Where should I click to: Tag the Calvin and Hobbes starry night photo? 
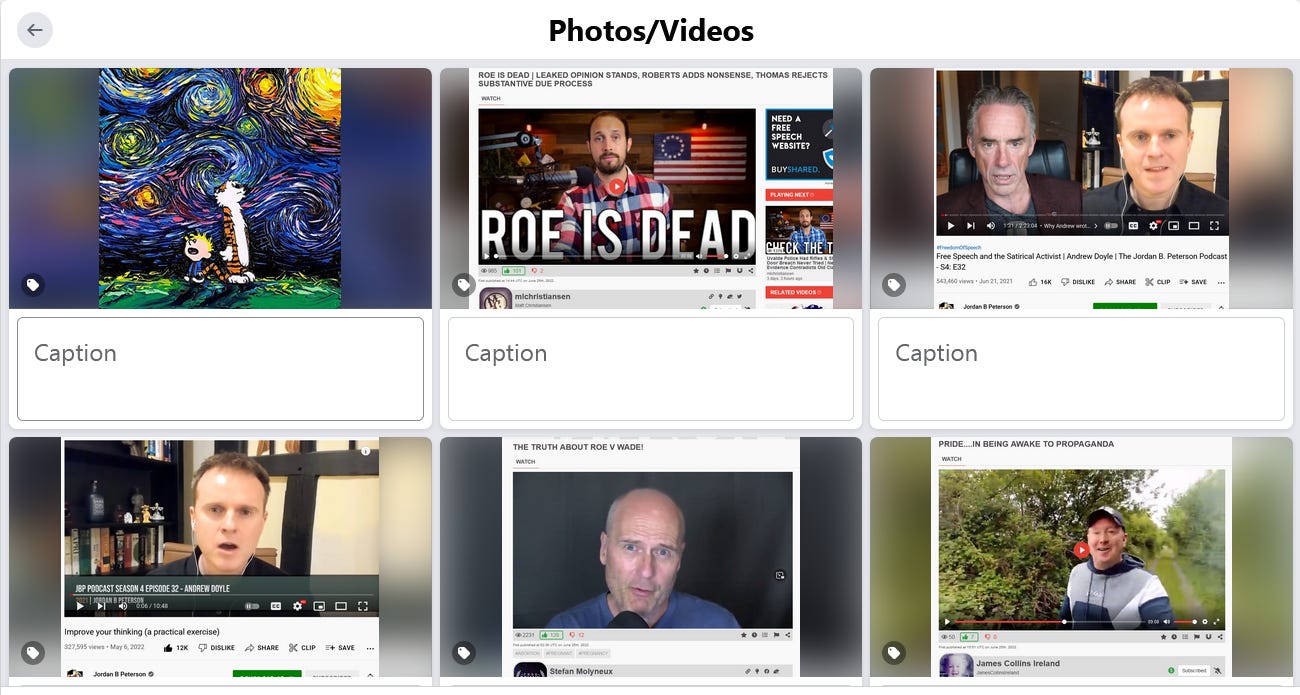[x=33, y=285]
